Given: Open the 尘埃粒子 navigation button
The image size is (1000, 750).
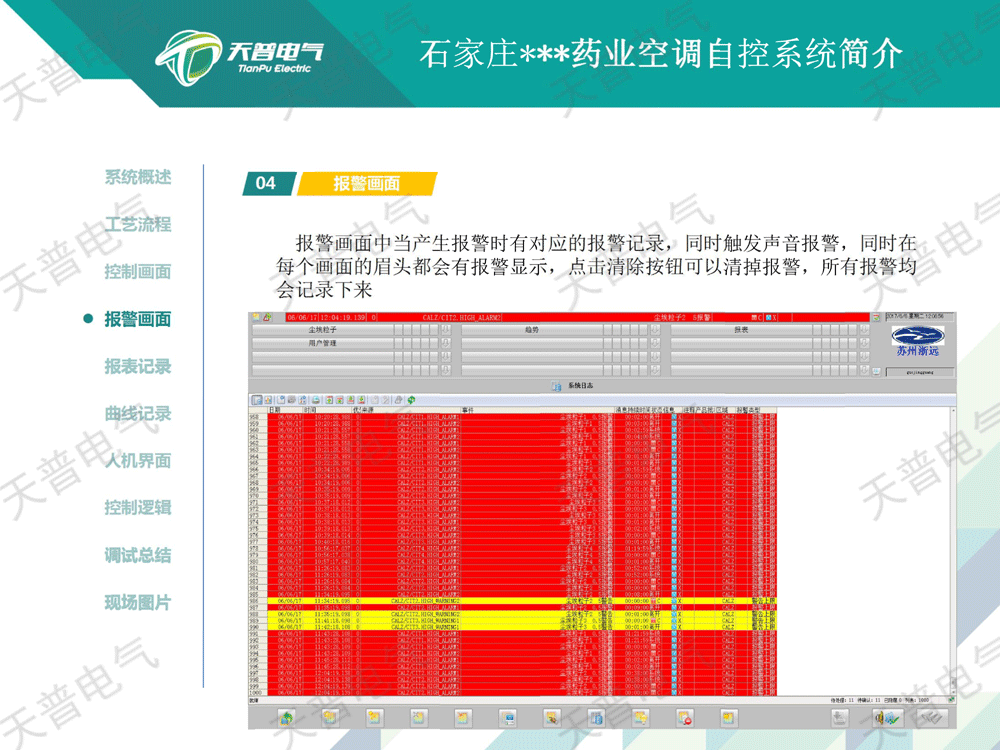Looking at the screenshot, I should pyautogui.click(x=322, y=330).
